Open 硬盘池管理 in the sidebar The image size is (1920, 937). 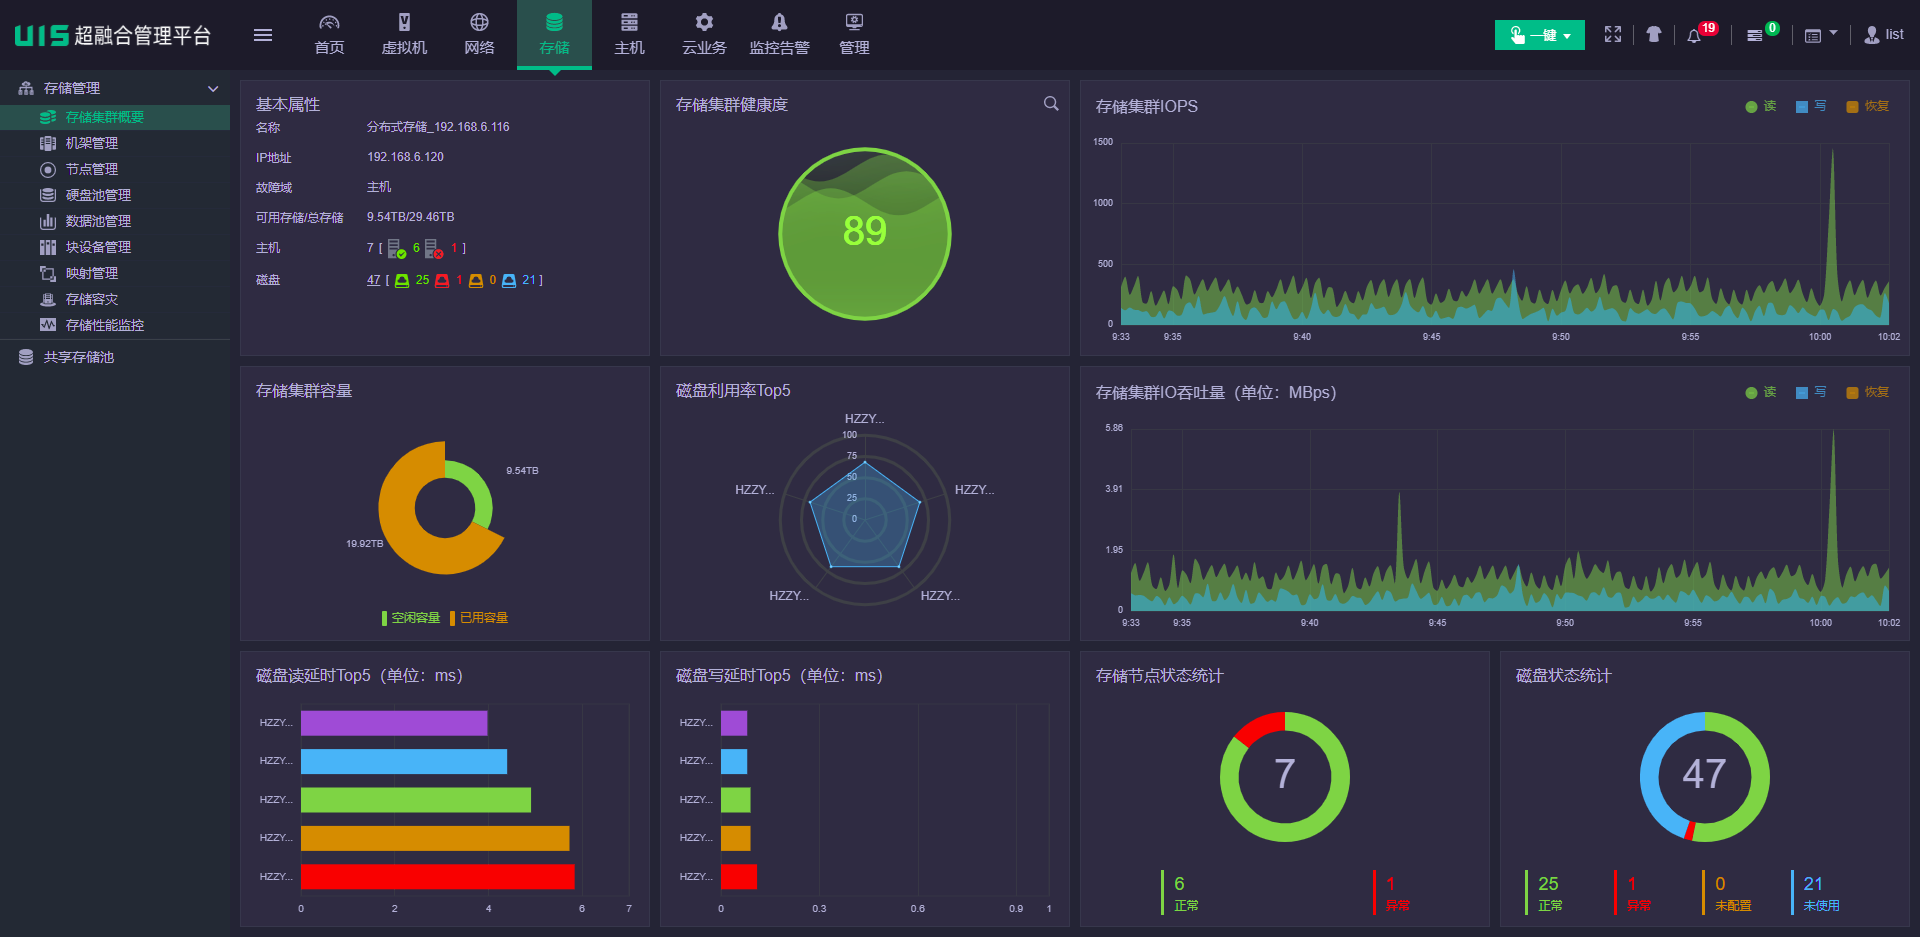[x=98, y=195]
